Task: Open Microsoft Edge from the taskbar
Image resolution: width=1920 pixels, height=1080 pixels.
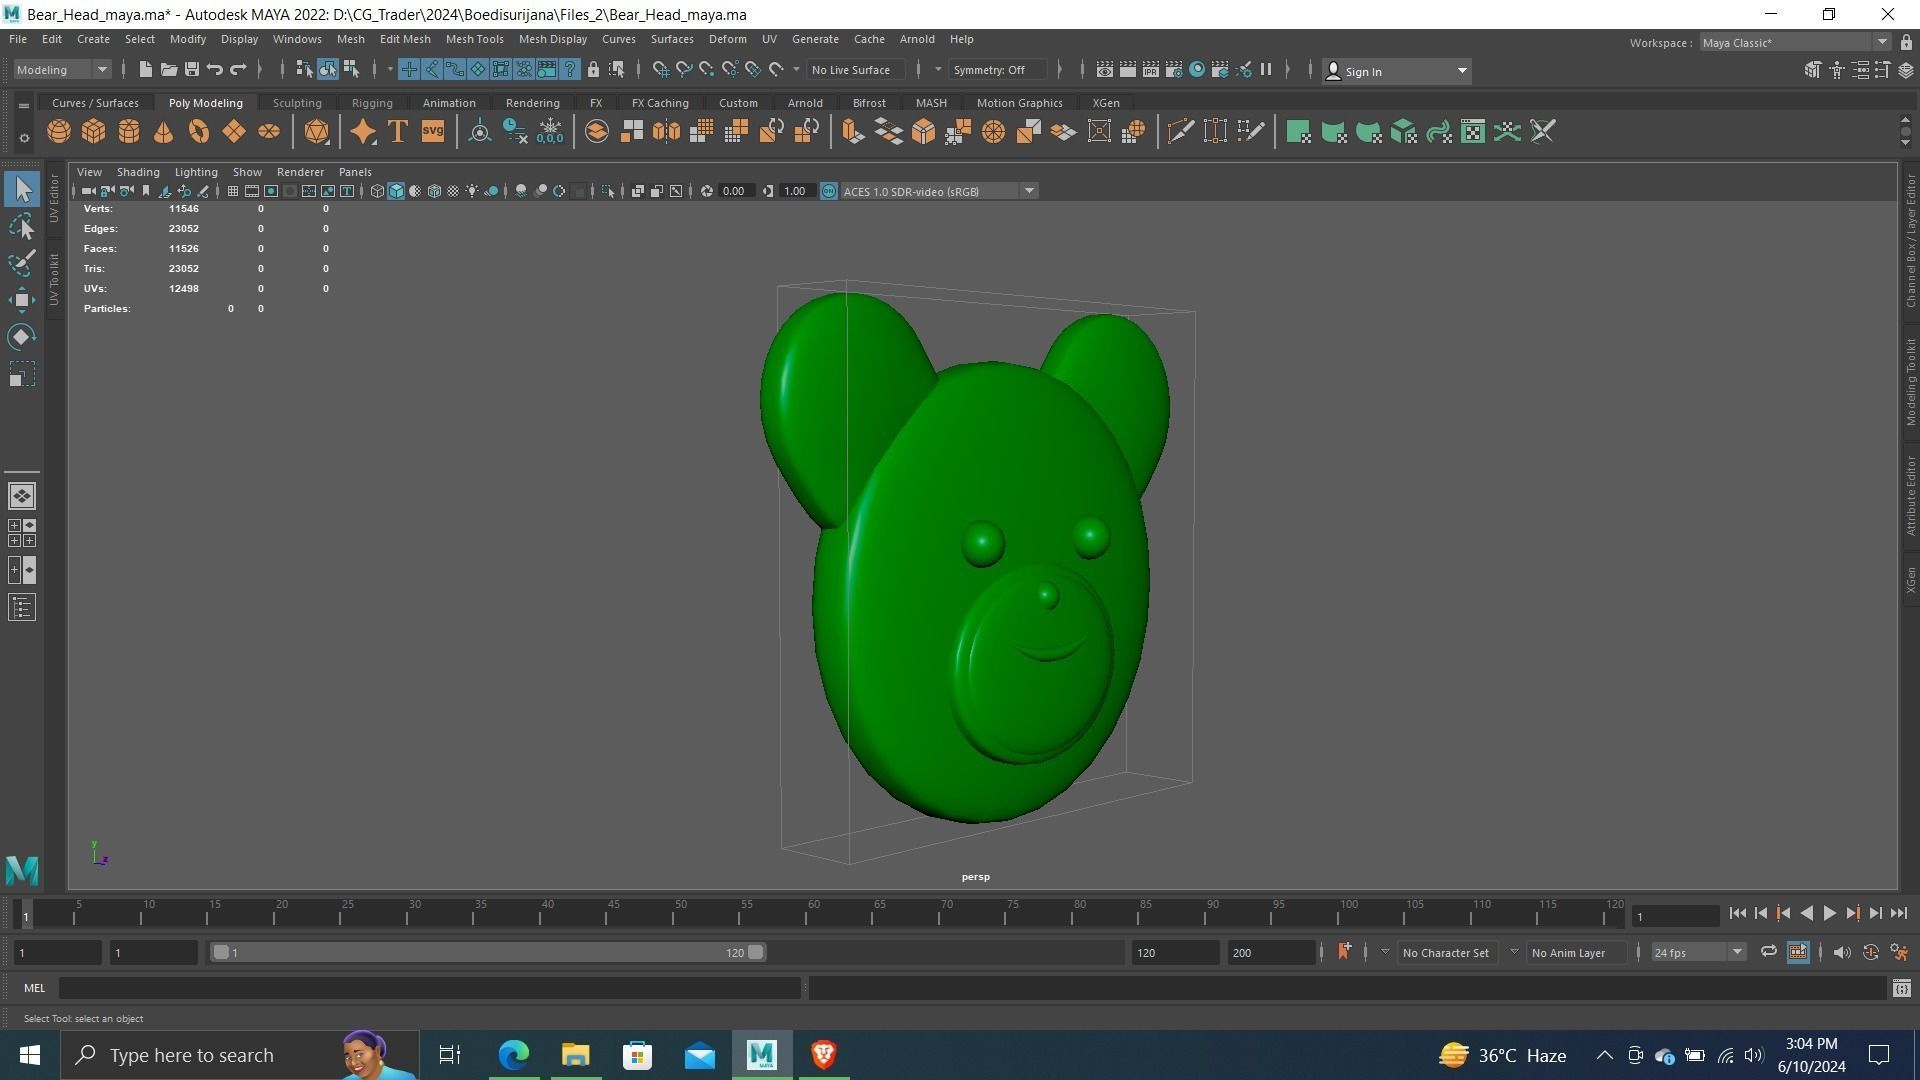Action: pos(513,1055)
